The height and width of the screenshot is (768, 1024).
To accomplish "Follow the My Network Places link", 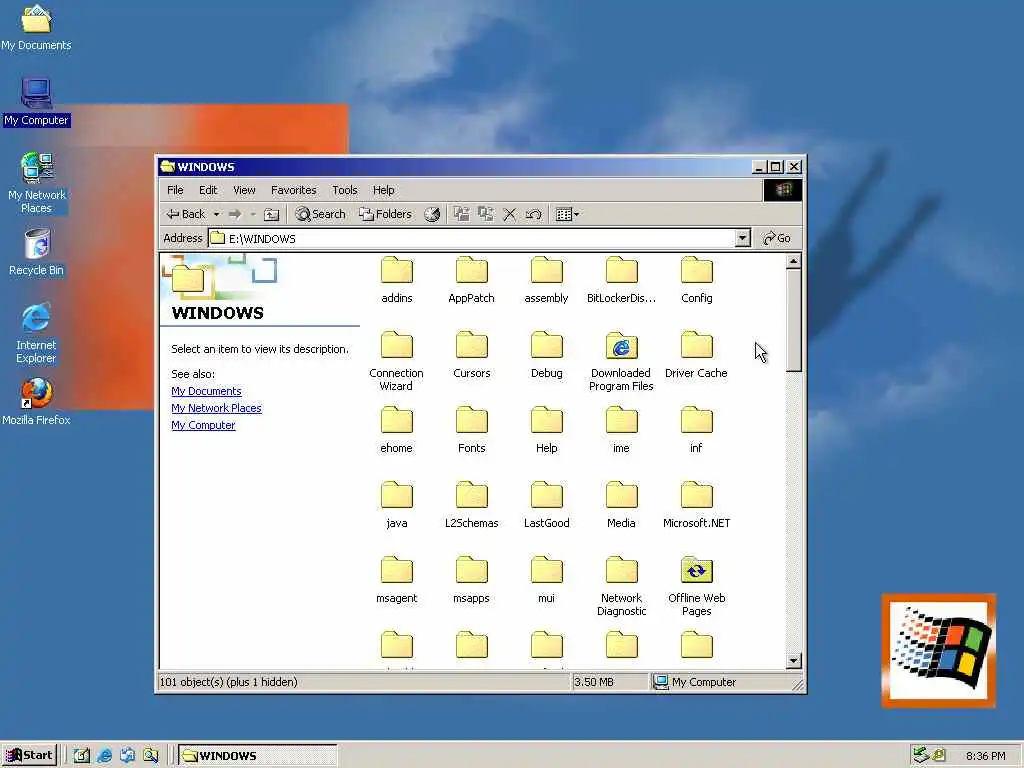I will [216, 408].
